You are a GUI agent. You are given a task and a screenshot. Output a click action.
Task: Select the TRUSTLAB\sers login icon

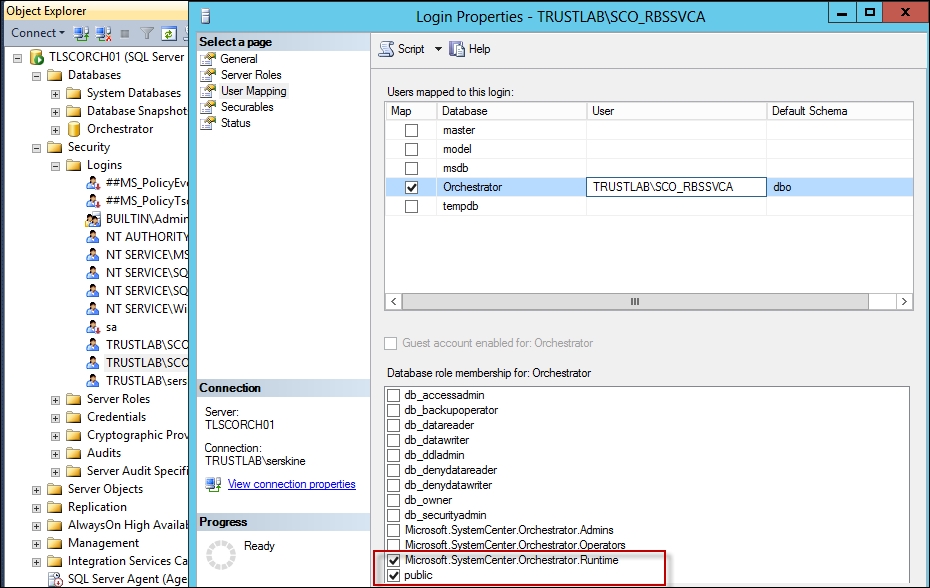tap(93, 381)
